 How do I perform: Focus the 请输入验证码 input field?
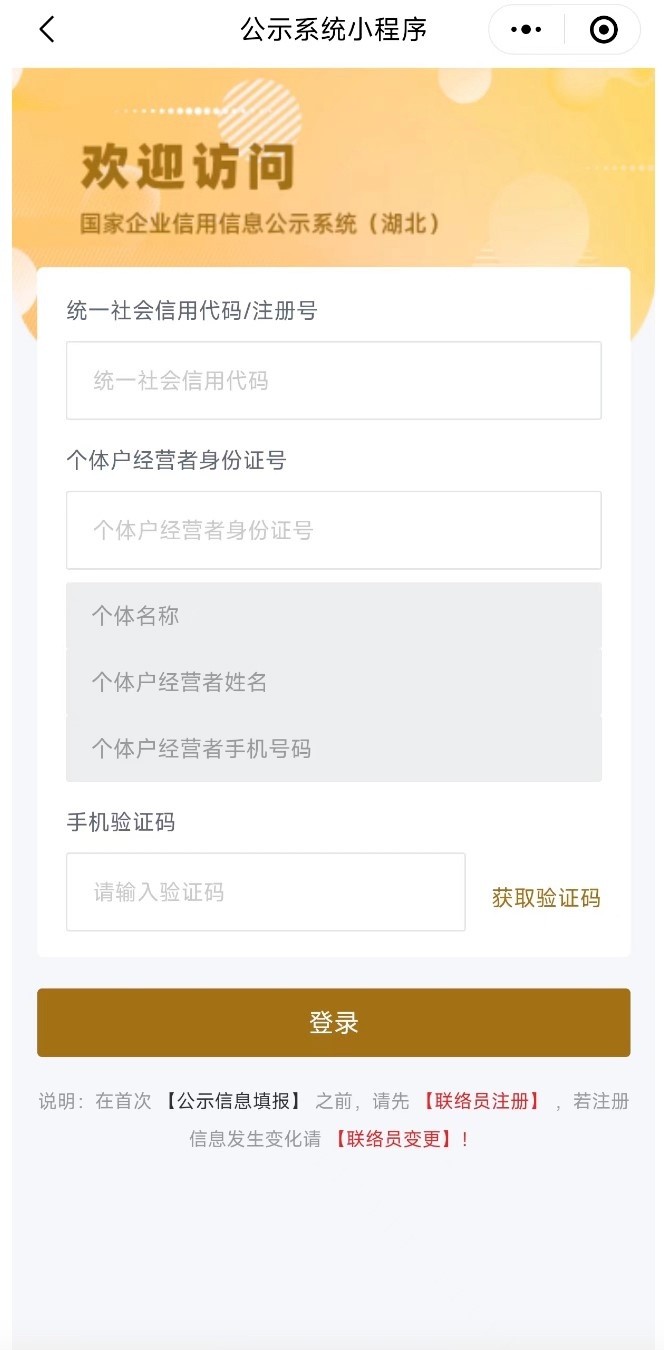(265, 892)
